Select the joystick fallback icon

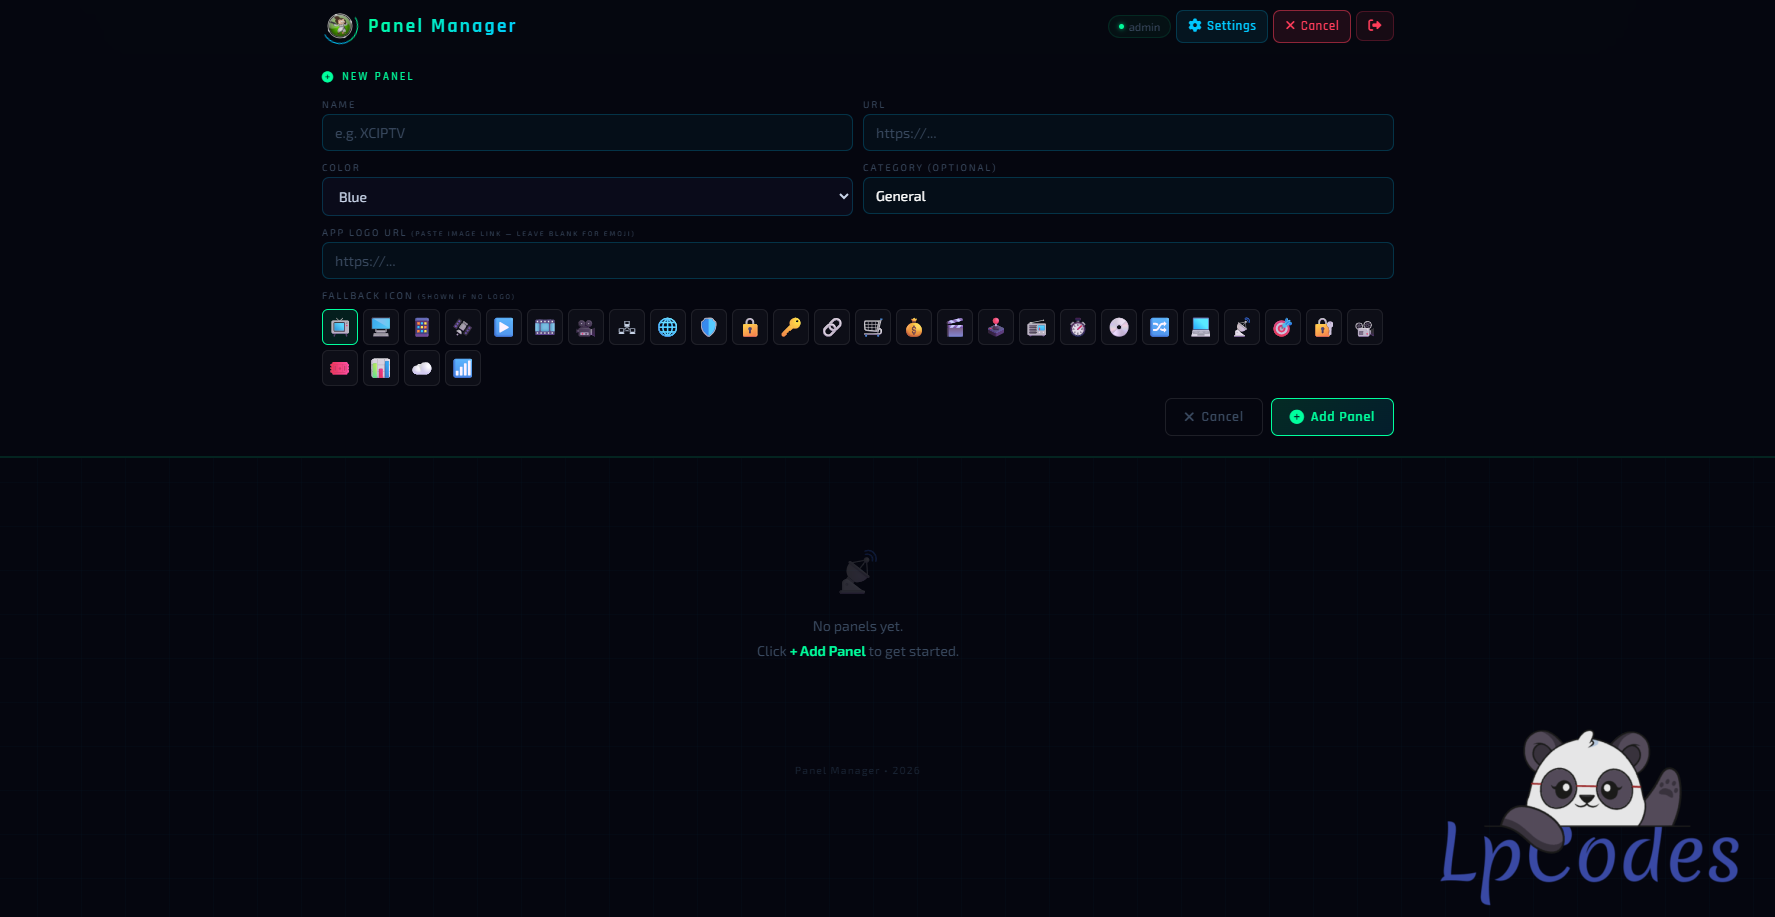coord(996,327)
